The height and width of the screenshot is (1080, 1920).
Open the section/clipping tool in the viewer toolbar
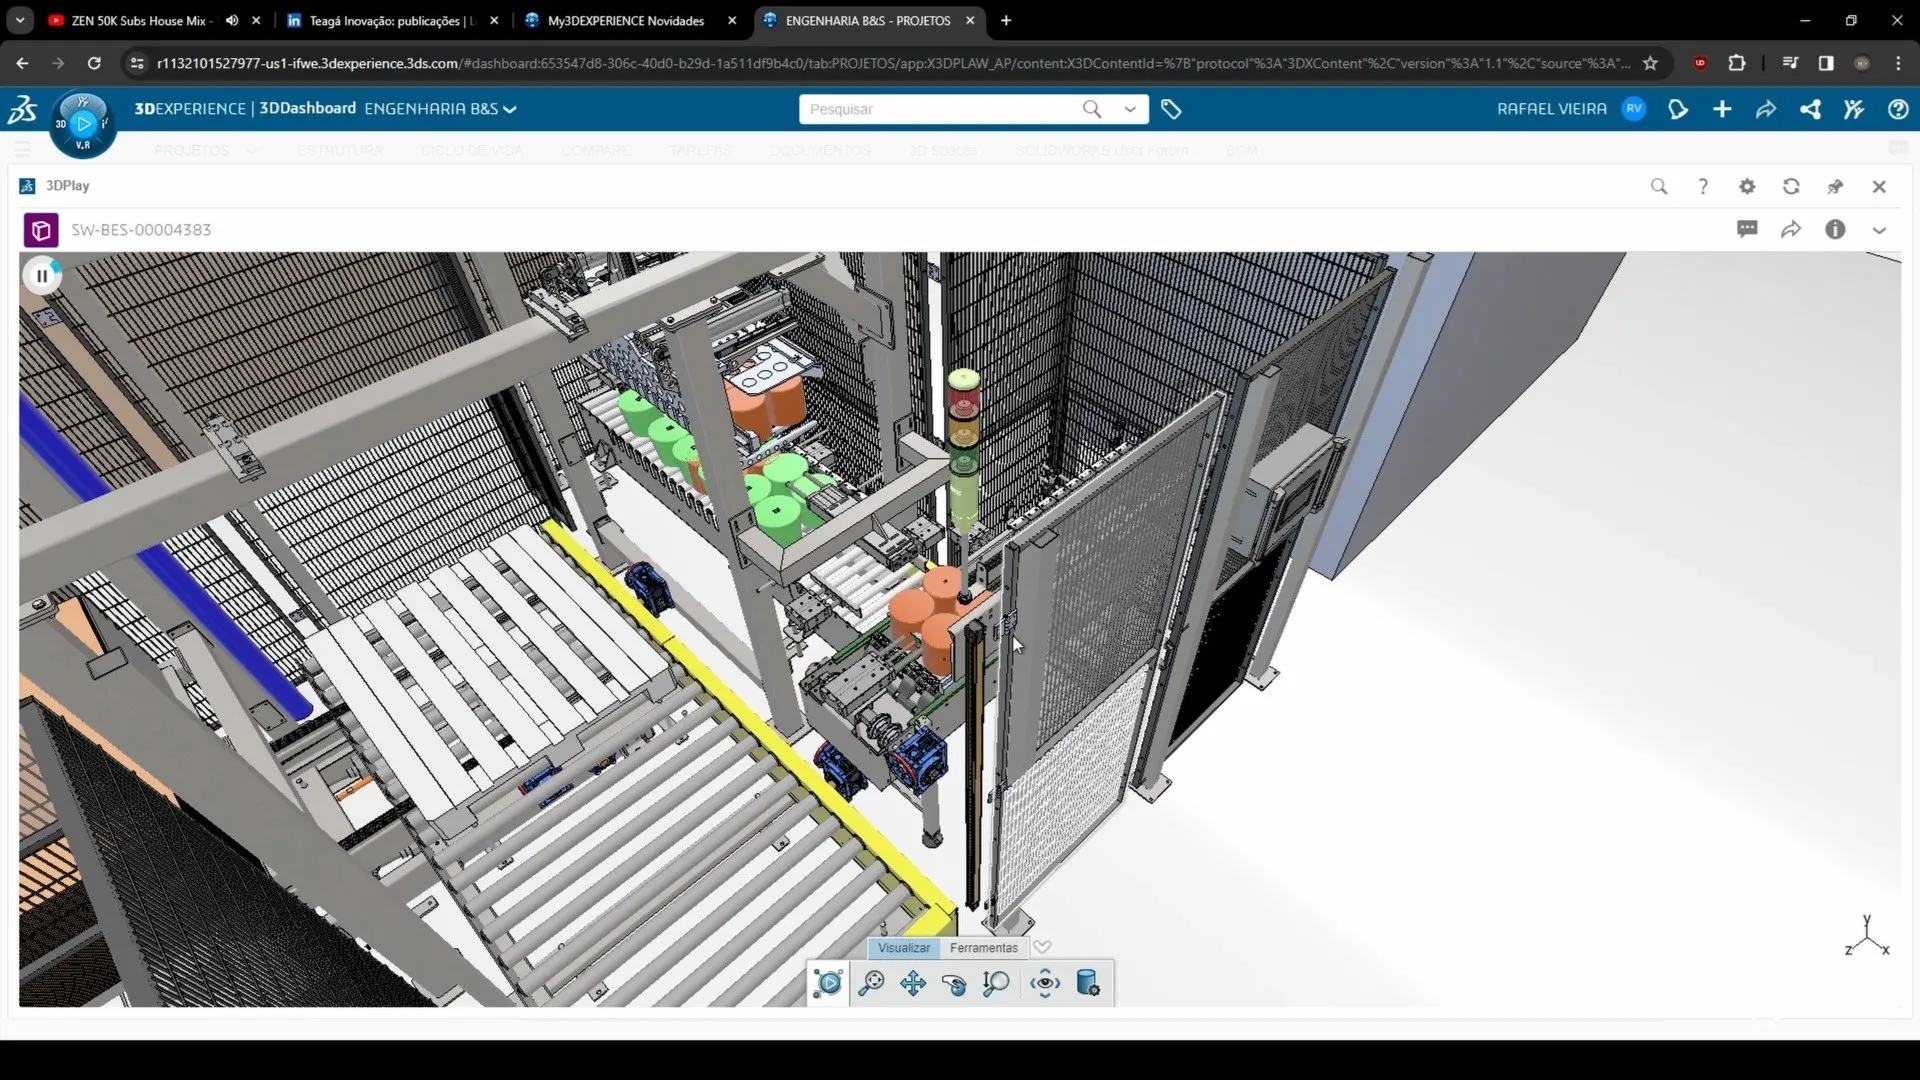[1089, 984]
